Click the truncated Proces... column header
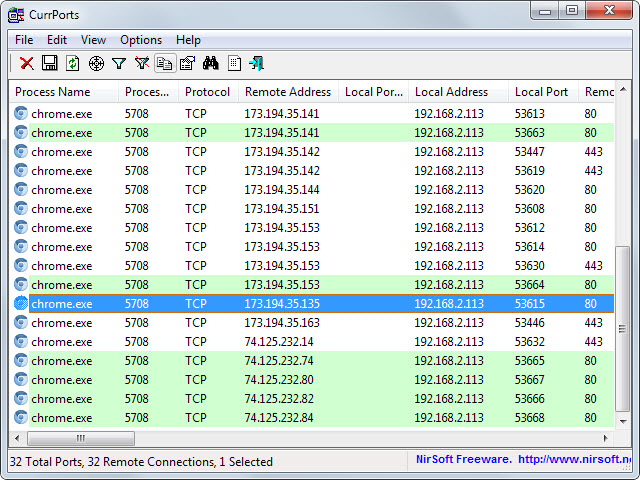640x480 pixels. (149, 92)
